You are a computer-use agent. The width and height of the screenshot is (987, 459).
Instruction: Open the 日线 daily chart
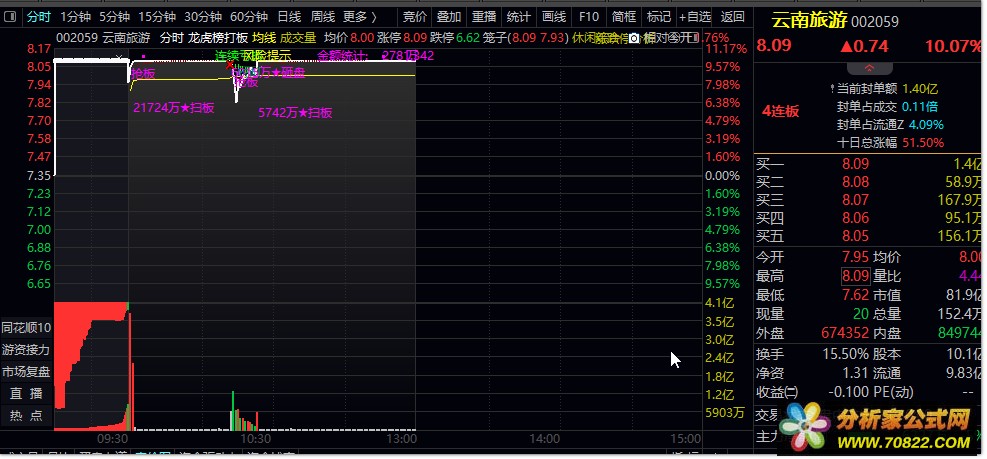(289, 17)
